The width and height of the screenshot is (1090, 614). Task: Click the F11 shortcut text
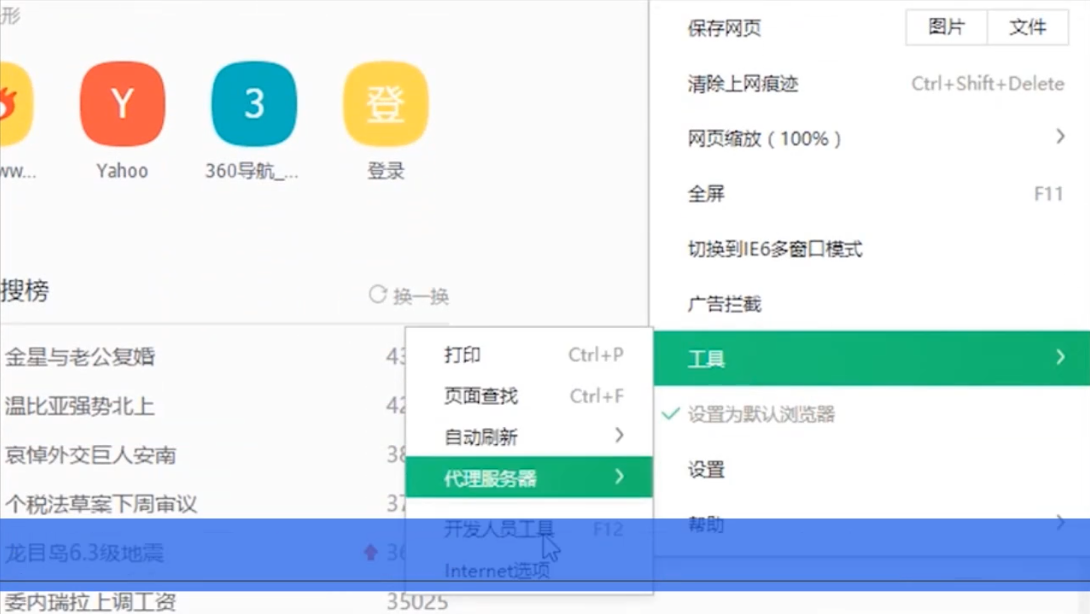[x=1049, y=193]
